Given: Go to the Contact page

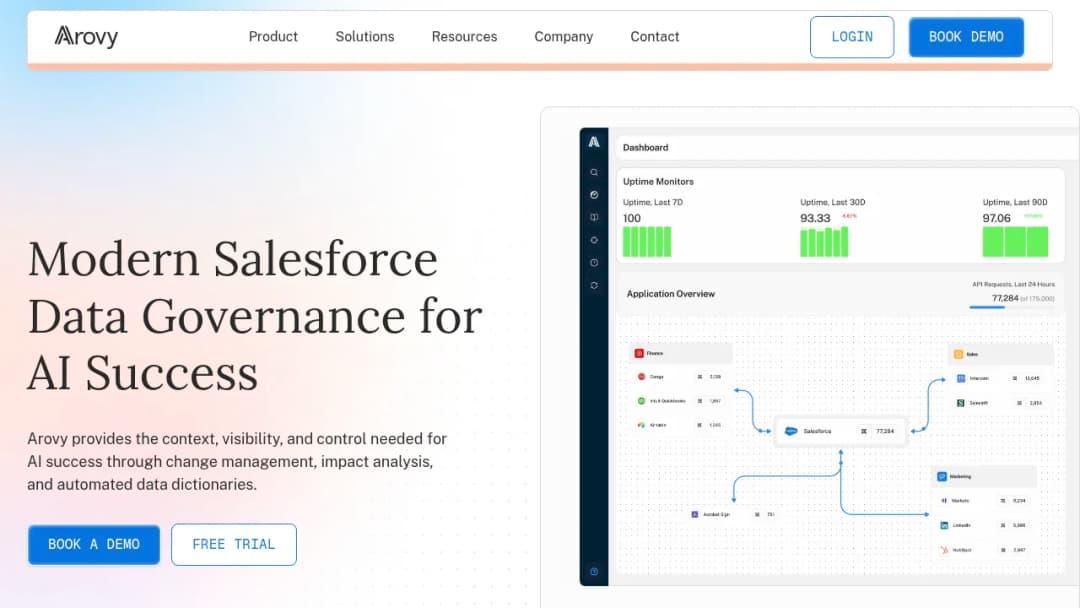Looking at the screenshot, I should 655,36.
